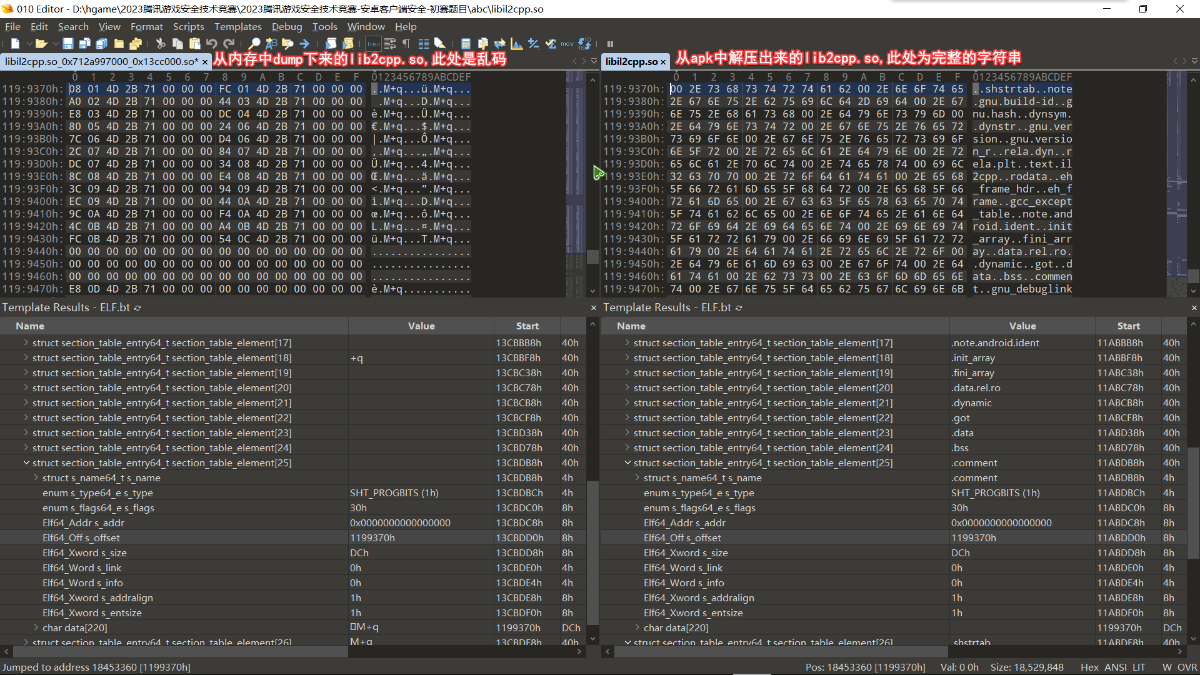This screenshot has height=675, width=1200.
Task: Click the Replace toolbar icon
Action: click(x=271, y=44)
